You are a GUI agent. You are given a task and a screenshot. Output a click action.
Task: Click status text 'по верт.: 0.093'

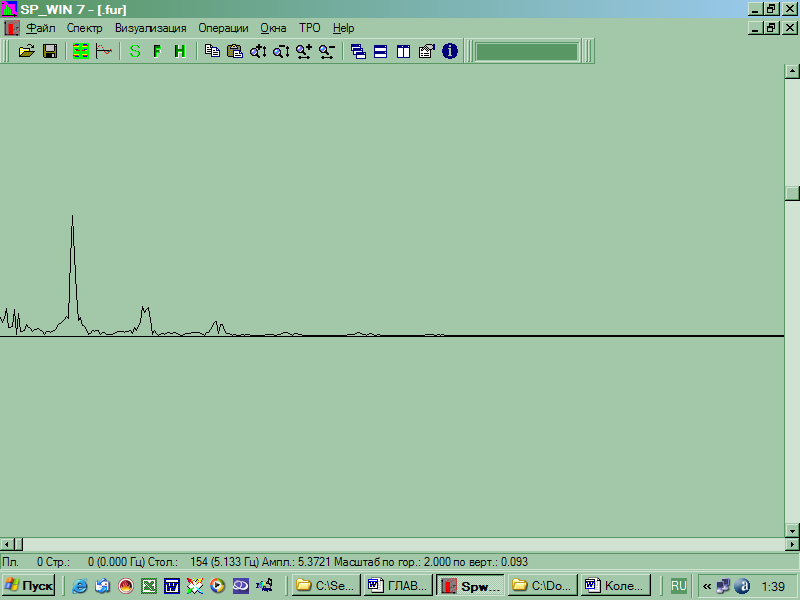[491, 562]
